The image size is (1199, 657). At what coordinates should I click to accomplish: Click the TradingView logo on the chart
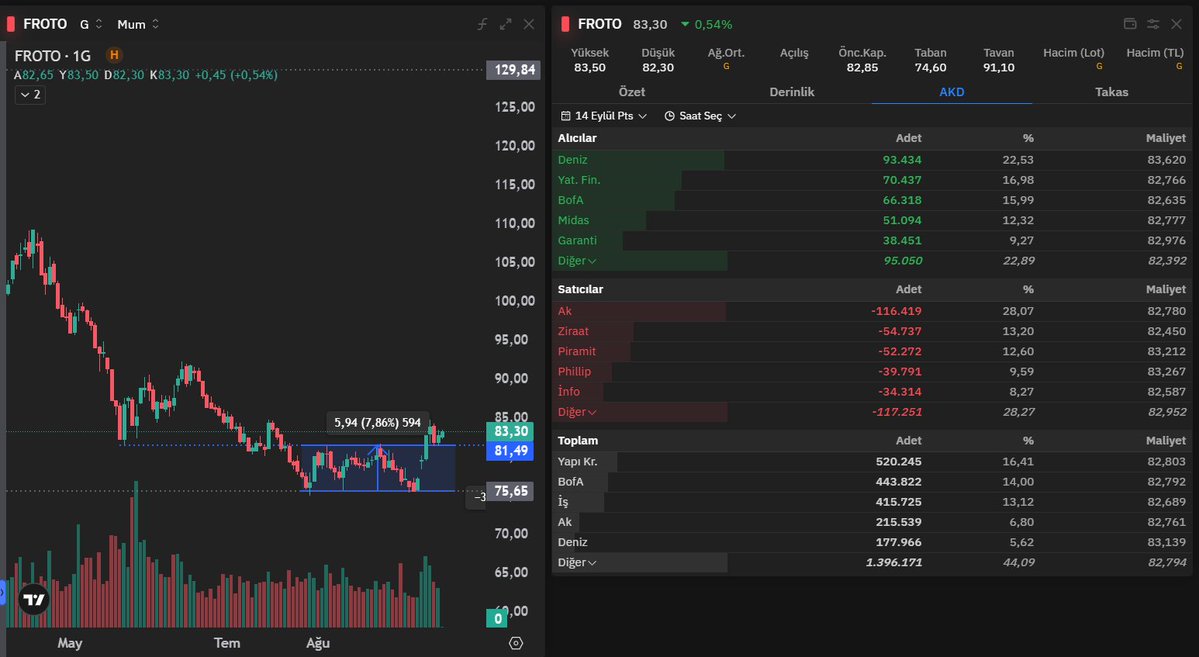click(34, 600)
